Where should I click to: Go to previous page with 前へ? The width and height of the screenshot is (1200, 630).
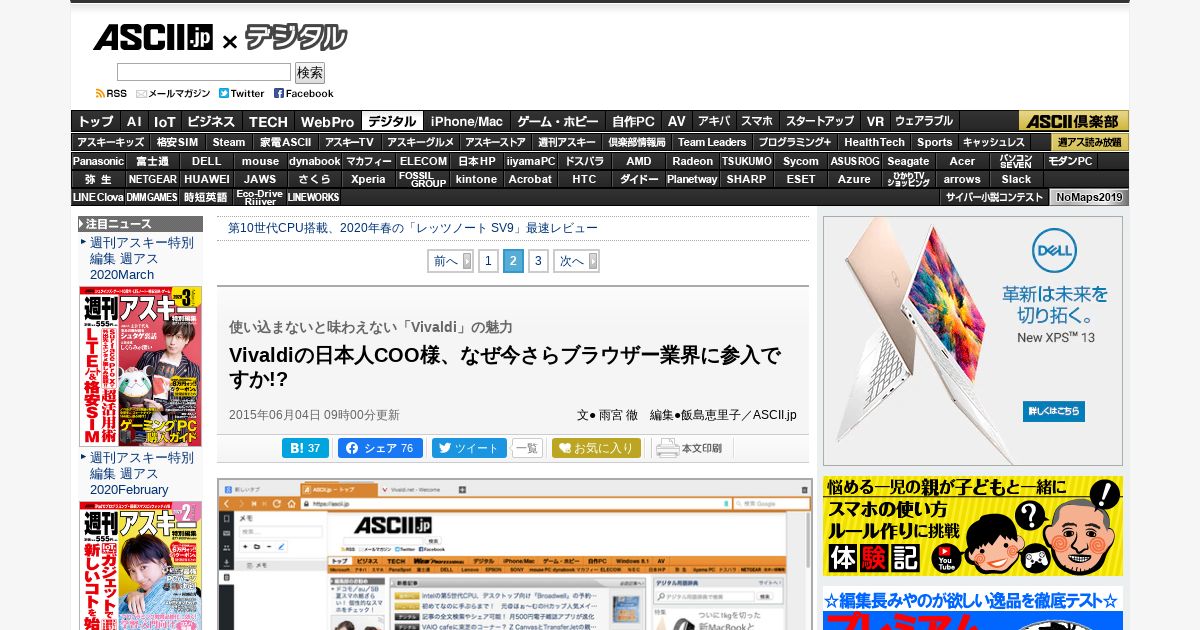pos(450,261)
